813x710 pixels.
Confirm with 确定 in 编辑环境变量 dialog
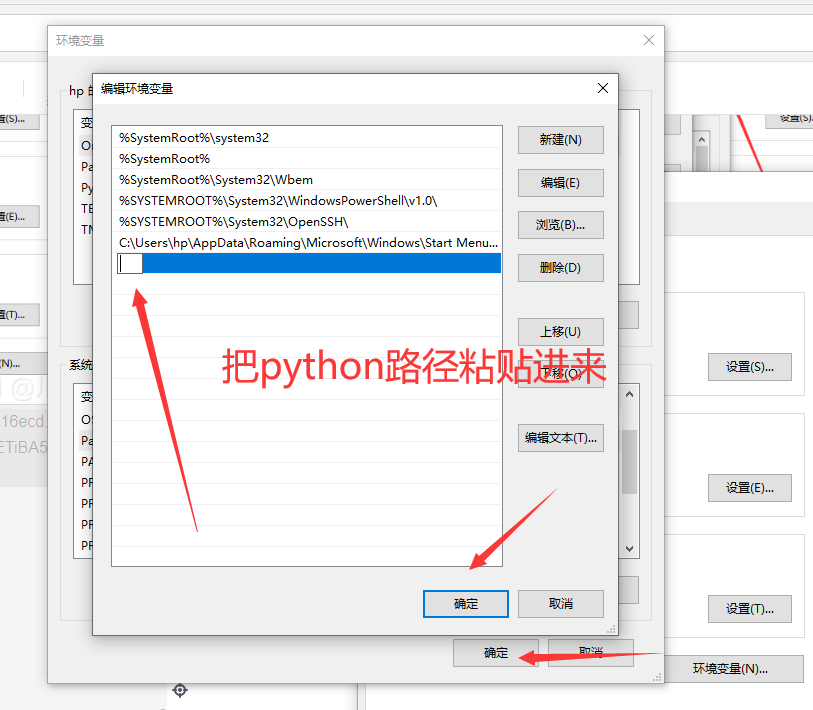pos(466,604)
